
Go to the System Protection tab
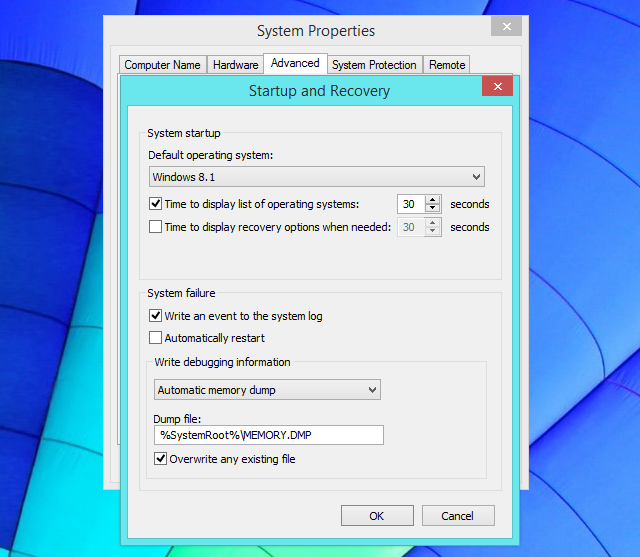[374, 65]
